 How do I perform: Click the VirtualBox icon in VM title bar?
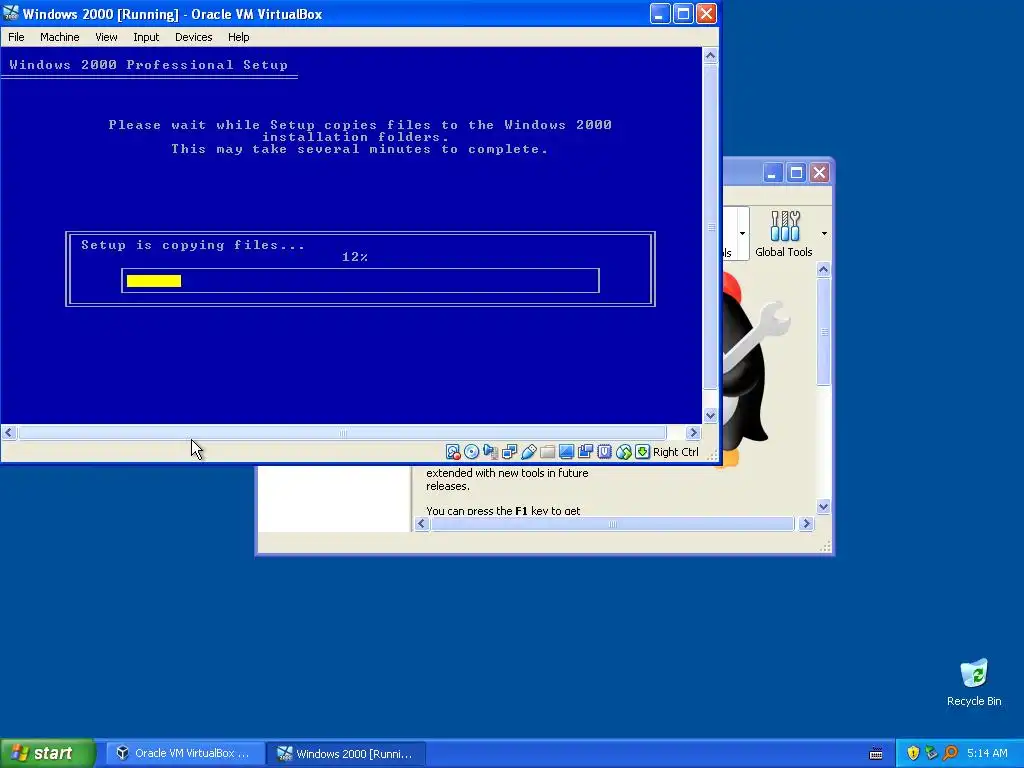(x=11, y=14)
